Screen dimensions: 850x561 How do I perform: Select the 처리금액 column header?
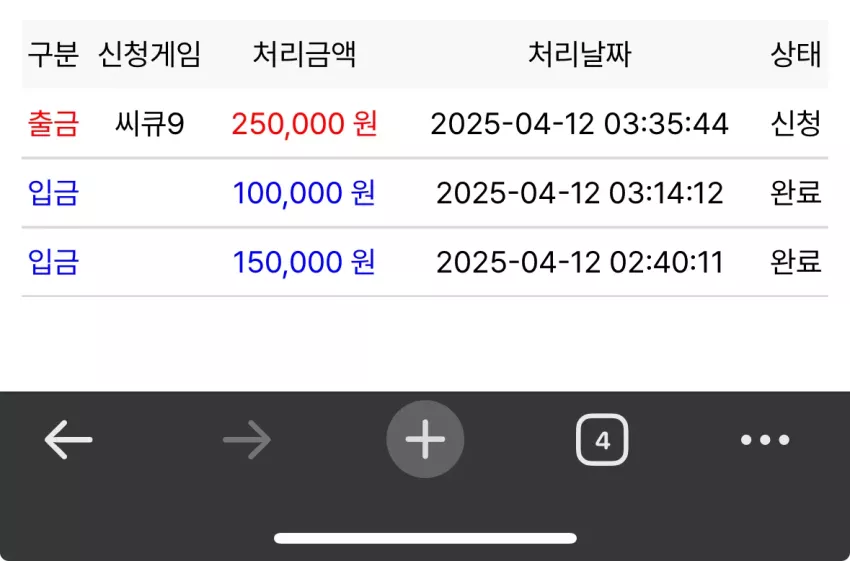coord(304,54)
